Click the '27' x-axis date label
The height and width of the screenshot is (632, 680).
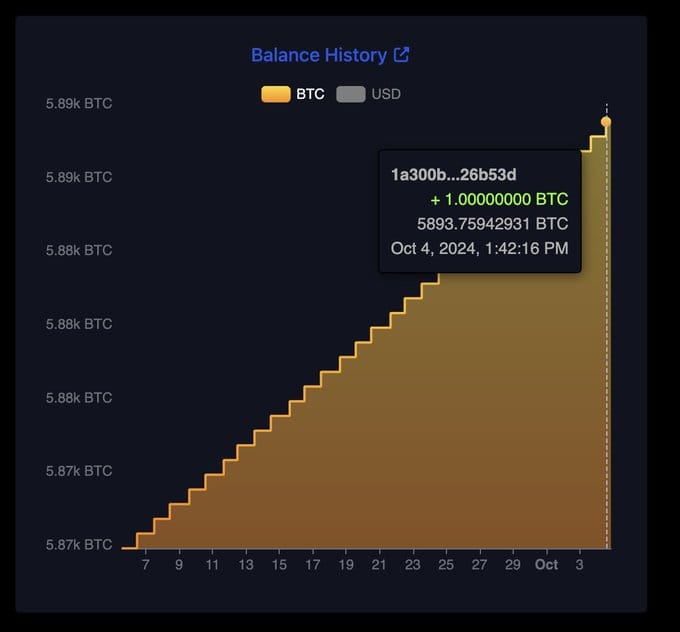[479, 564]
